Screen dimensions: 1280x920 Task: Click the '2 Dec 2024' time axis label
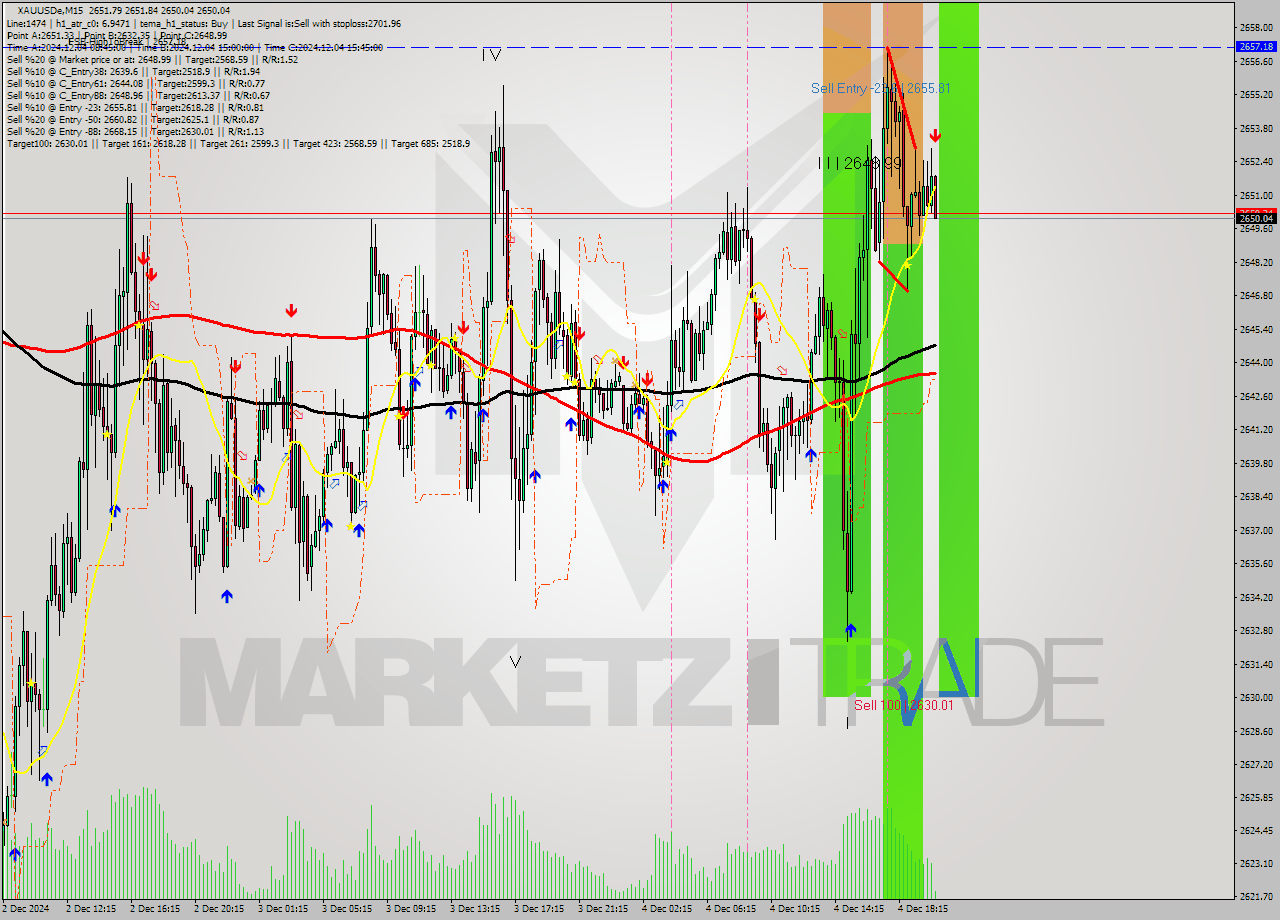27,909
